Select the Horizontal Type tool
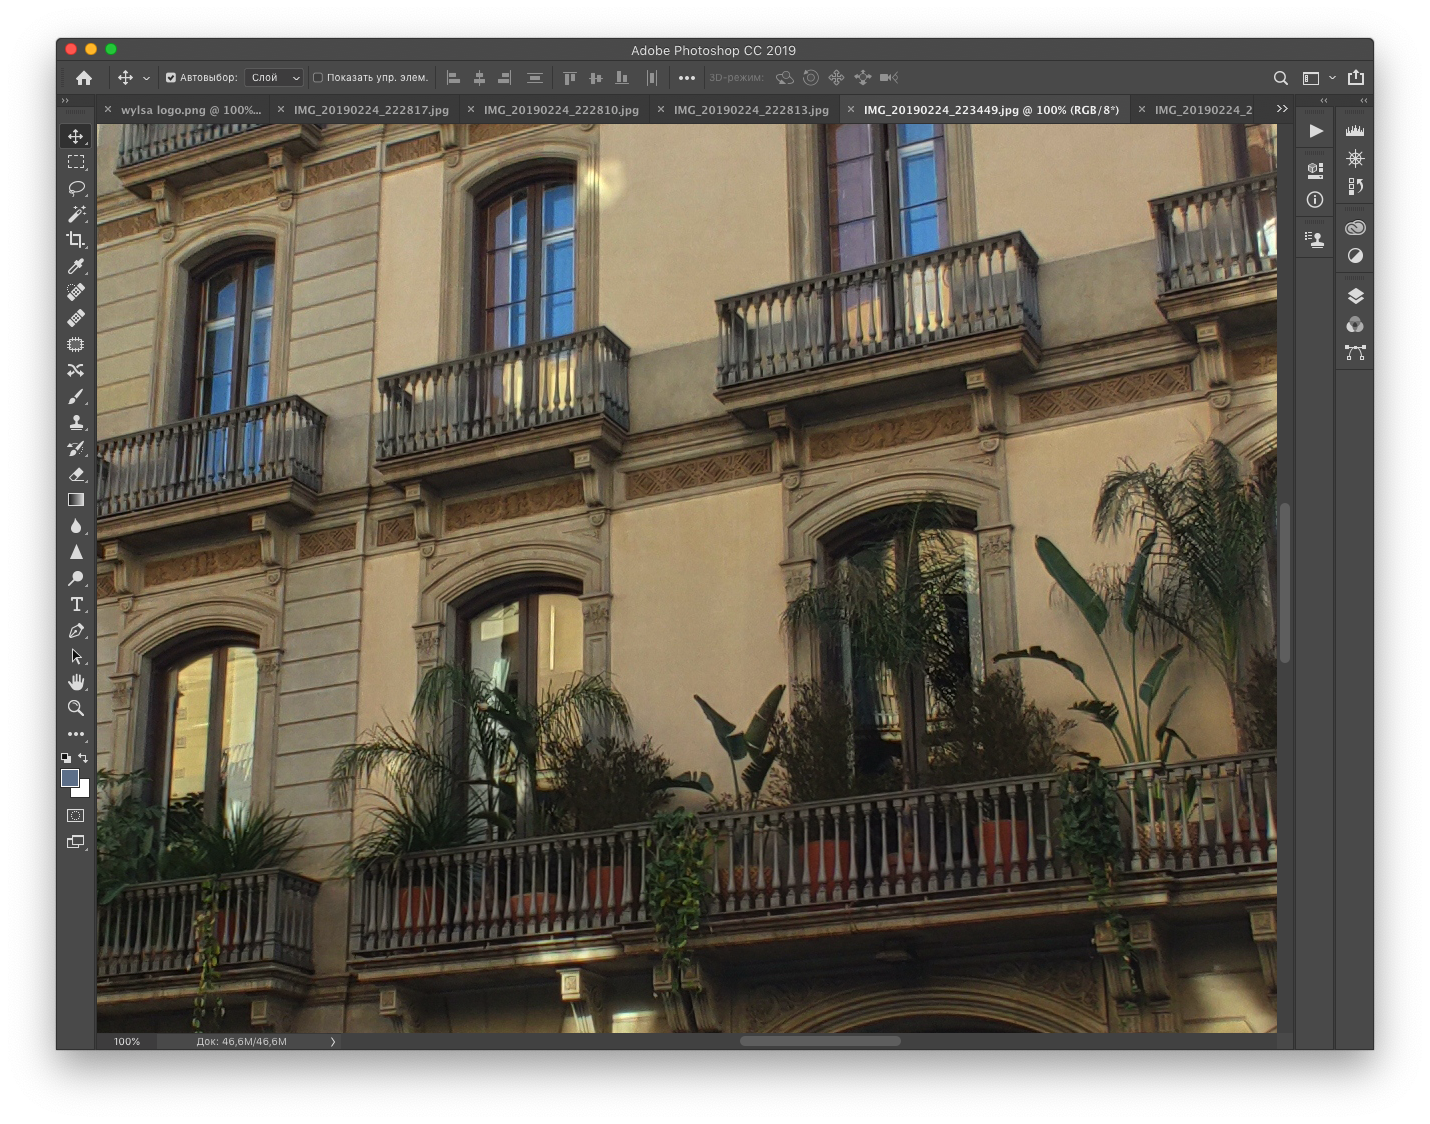1430x1124 pixels. pos(76,604)
